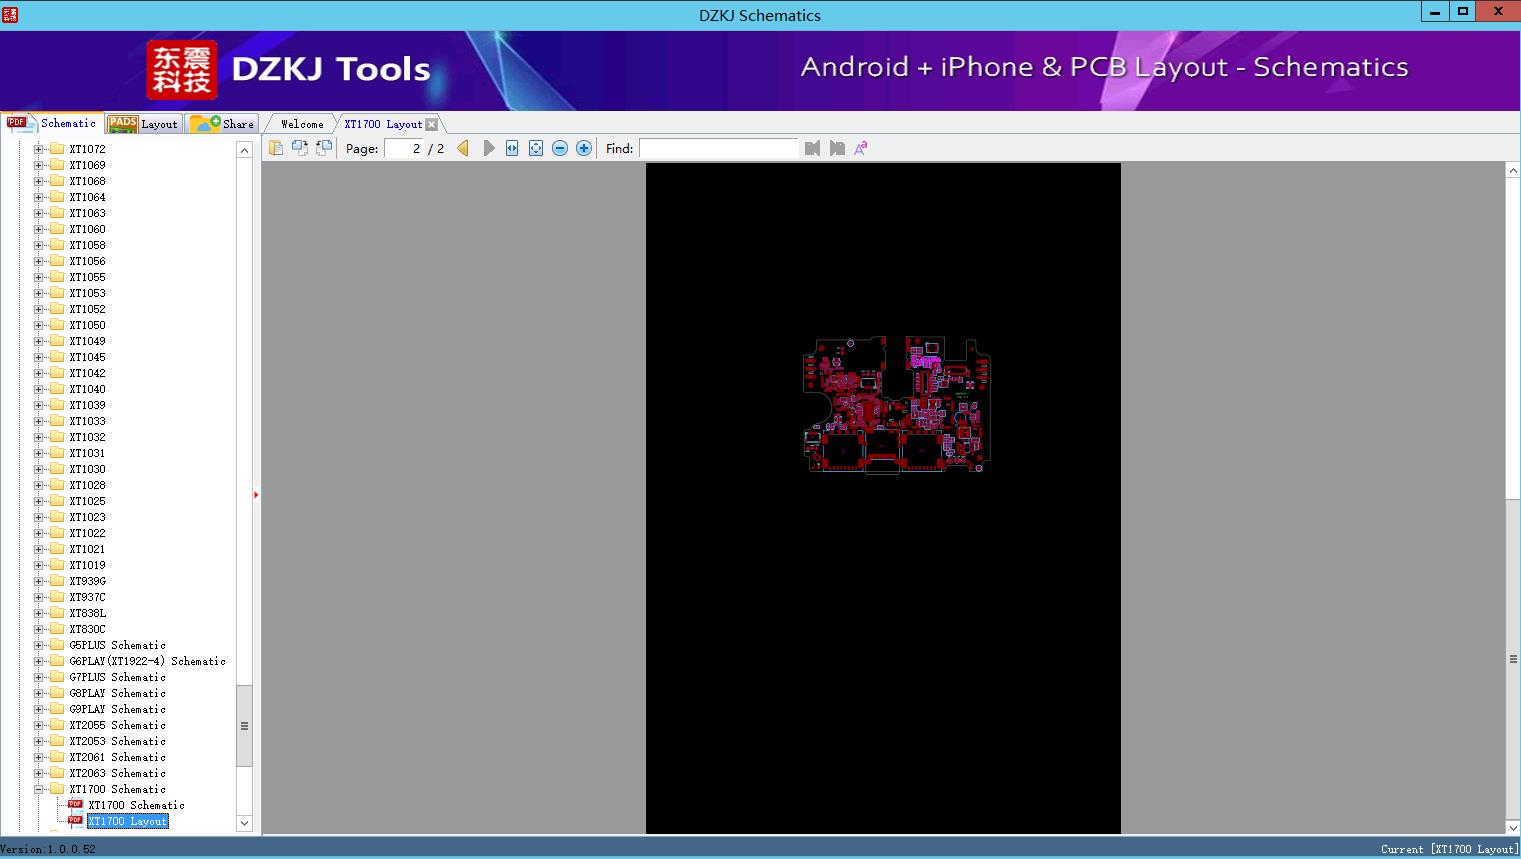Select the XT1039 tree item

pyautogui.click(x=87, y=405)
